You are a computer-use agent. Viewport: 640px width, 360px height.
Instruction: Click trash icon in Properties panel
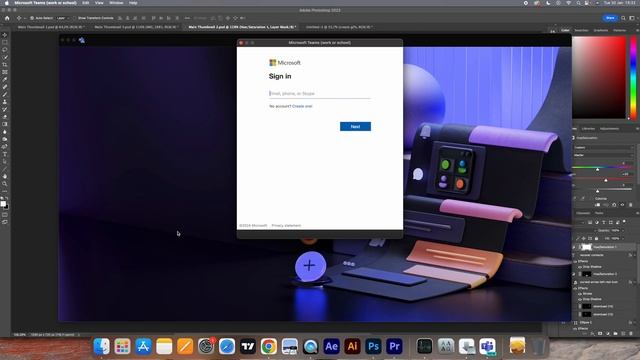tap(630, 205)
